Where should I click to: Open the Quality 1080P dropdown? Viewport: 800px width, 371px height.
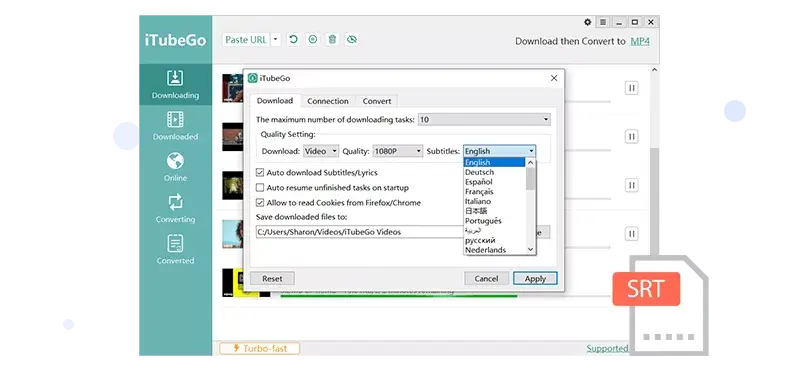point(397,151)
